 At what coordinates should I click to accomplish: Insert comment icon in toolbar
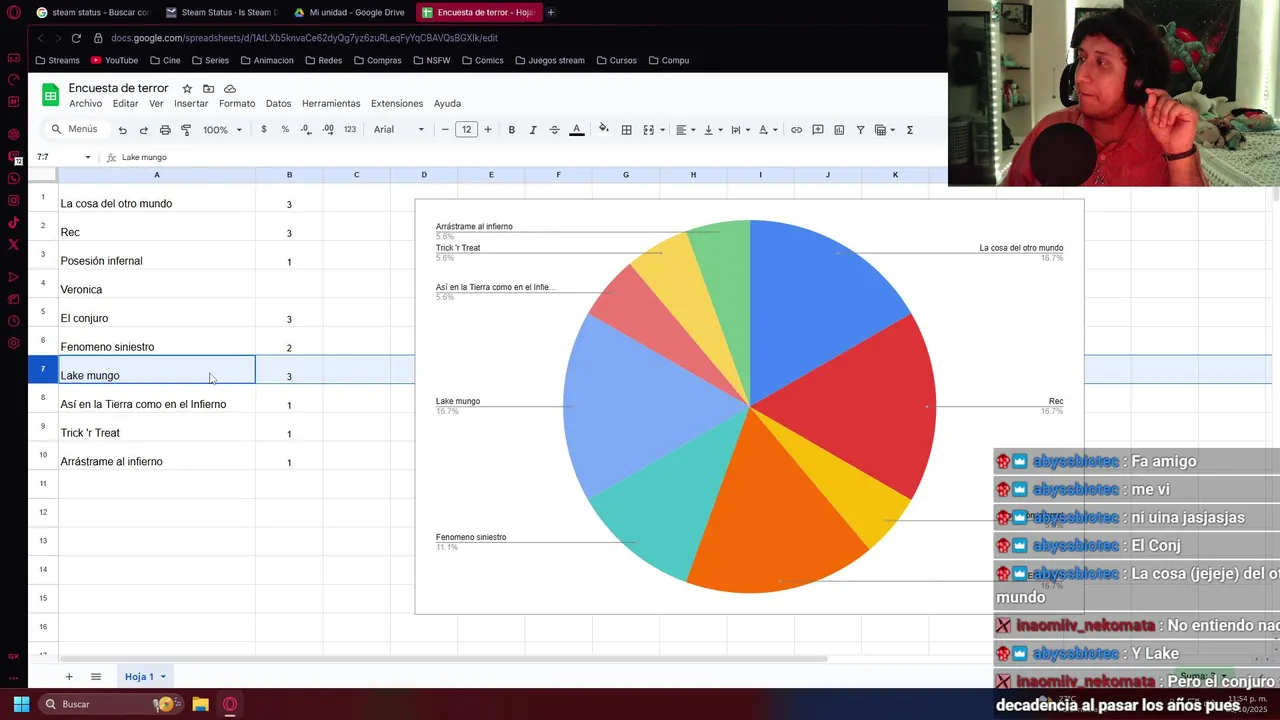[818, 130]
